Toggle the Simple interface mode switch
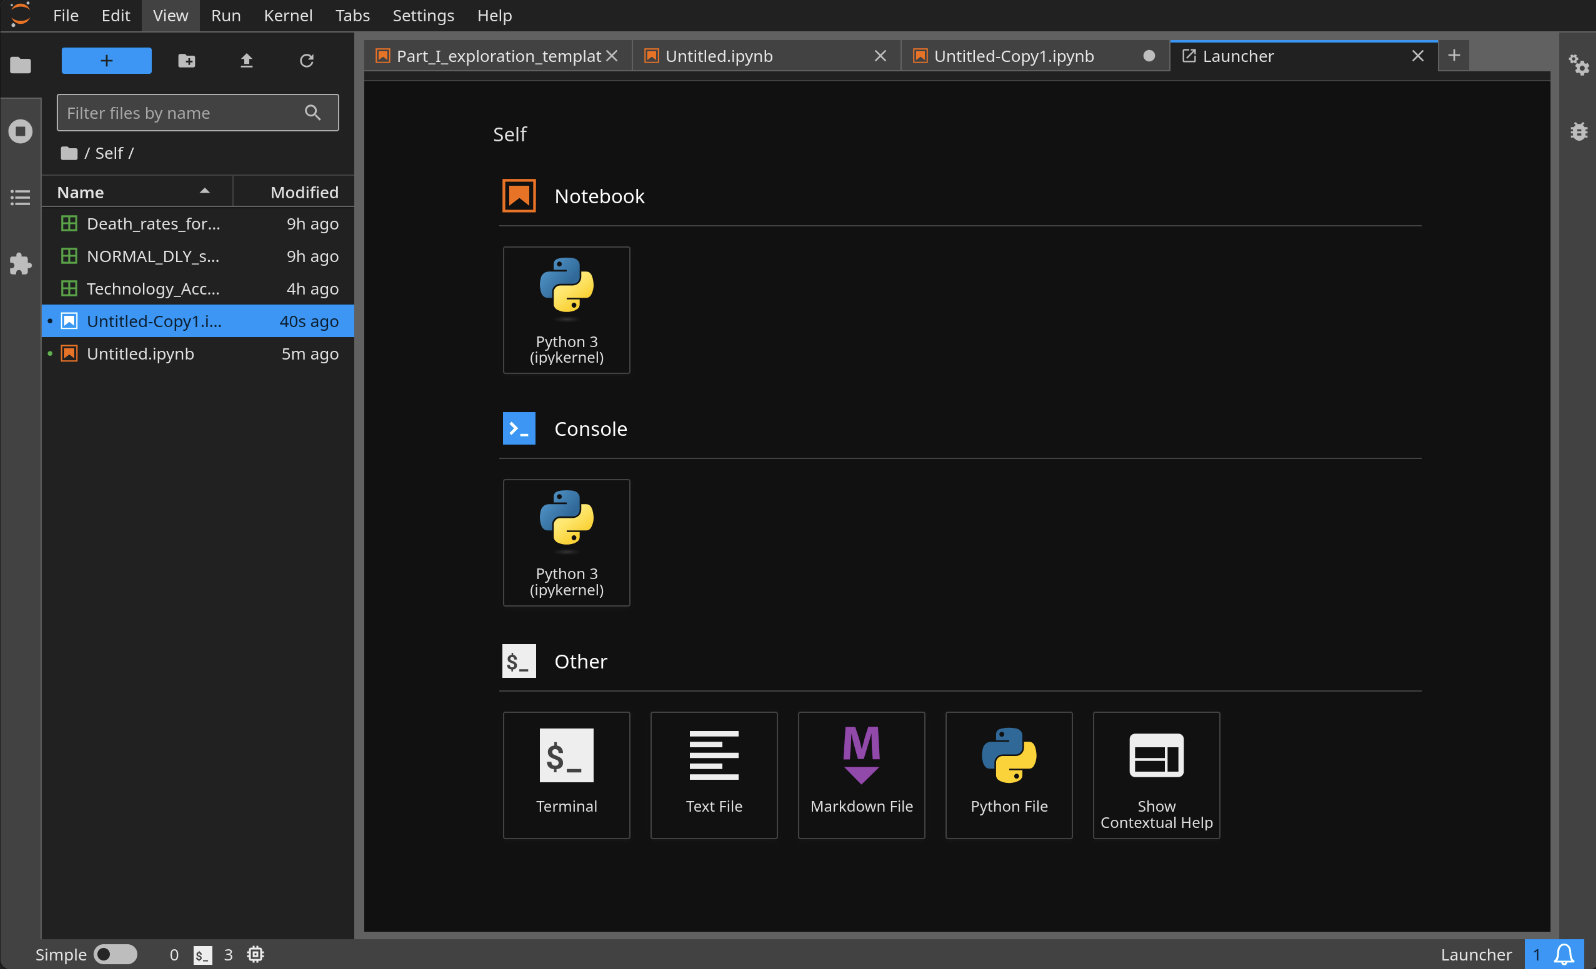Viewport: 1596px width, 969px height. [115, 954]
